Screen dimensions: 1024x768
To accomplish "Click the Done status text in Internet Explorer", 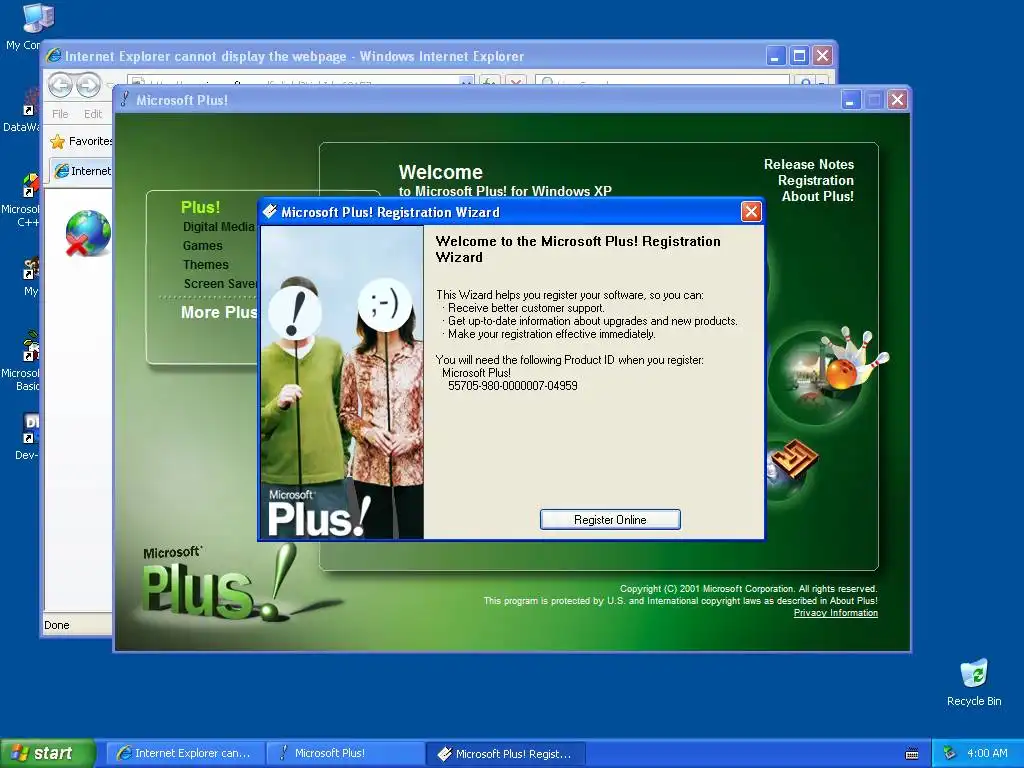I will pyautogui.click(x=57, y=625).
